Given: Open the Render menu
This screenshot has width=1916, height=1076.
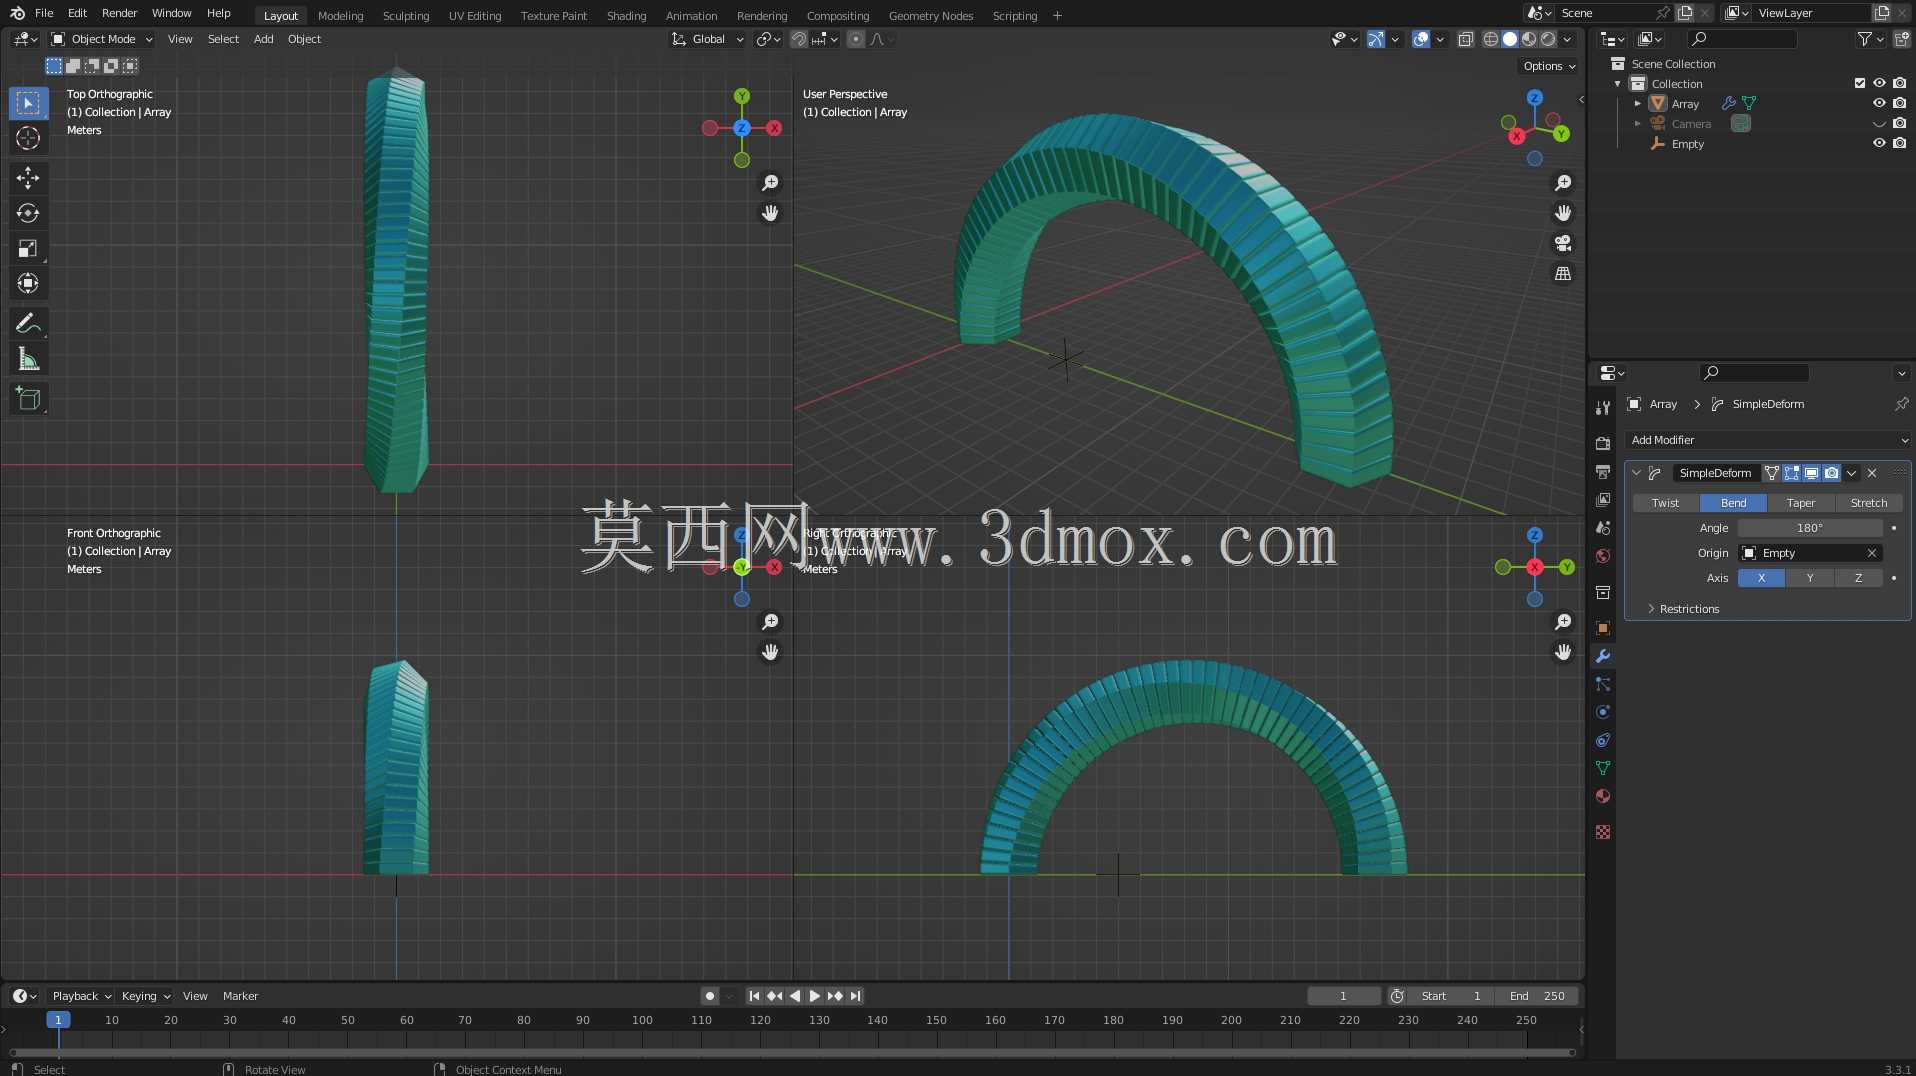Looking at the screenshot, I should coord(119,13).
